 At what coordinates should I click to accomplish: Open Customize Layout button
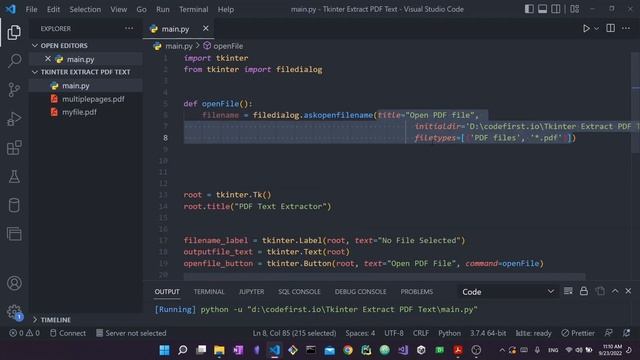click(x=575, y=9)
